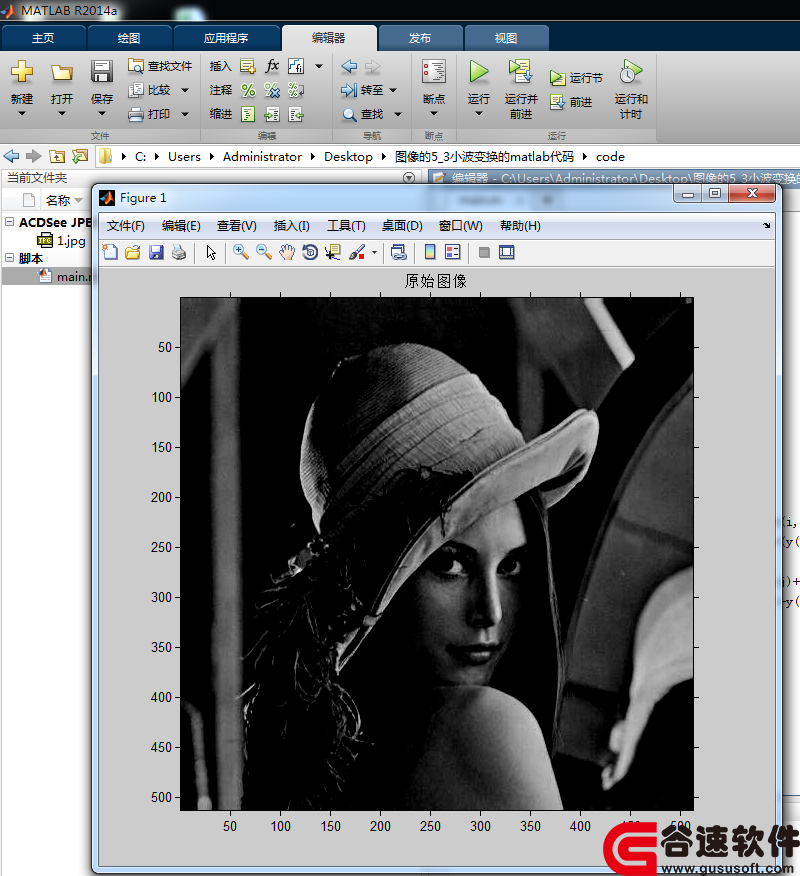This screenshot has width=800, height=876.
Task: Click the 运行并前进 (Run and Advance) icon
Action: click(x=520, y=72)
